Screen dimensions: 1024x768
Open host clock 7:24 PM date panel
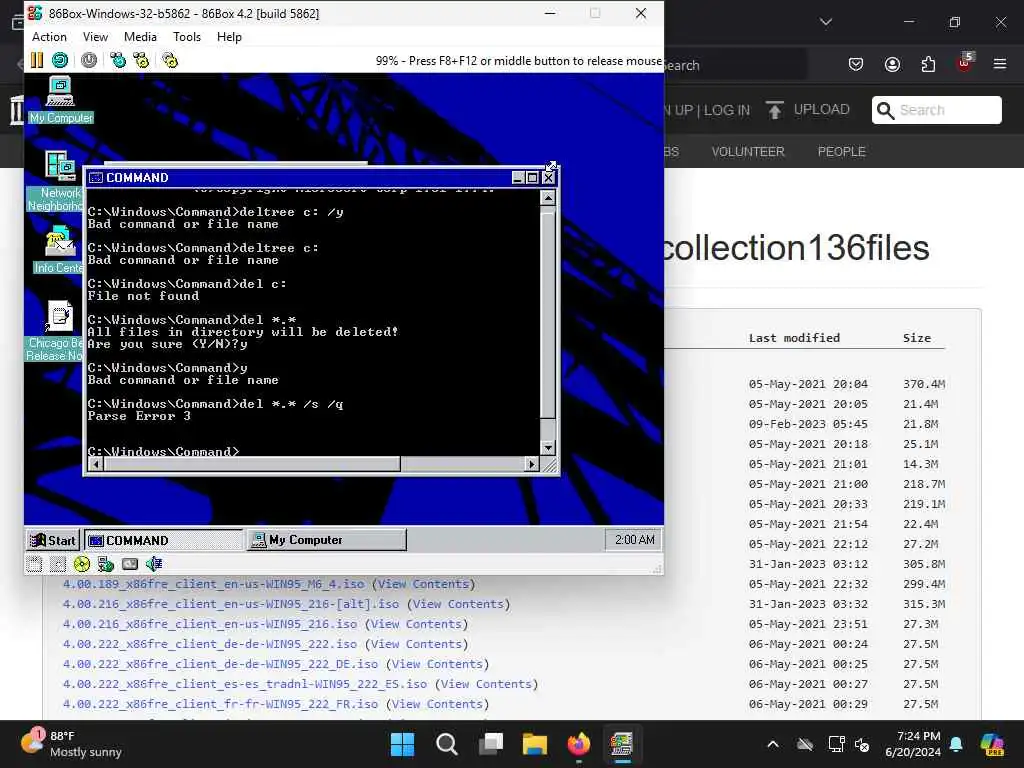913,744
